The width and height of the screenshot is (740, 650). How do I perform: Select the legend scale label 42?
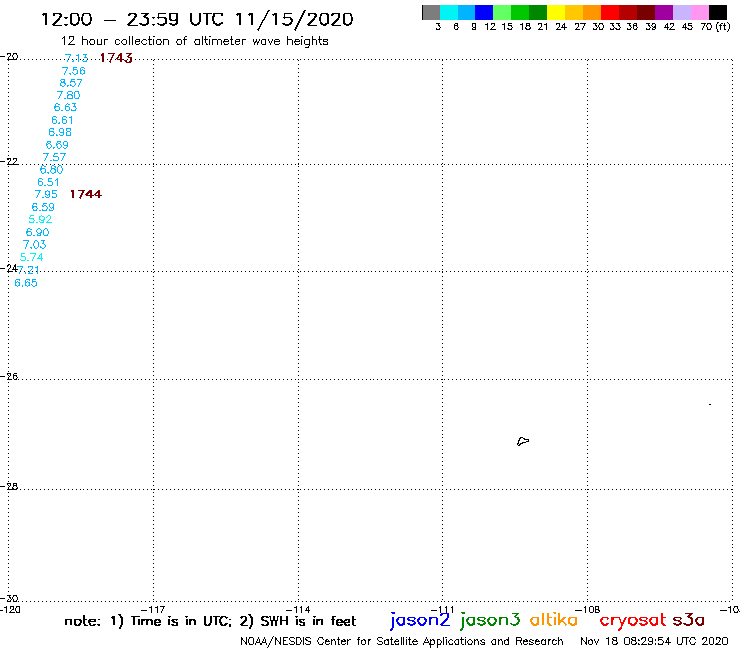(669, 26)
